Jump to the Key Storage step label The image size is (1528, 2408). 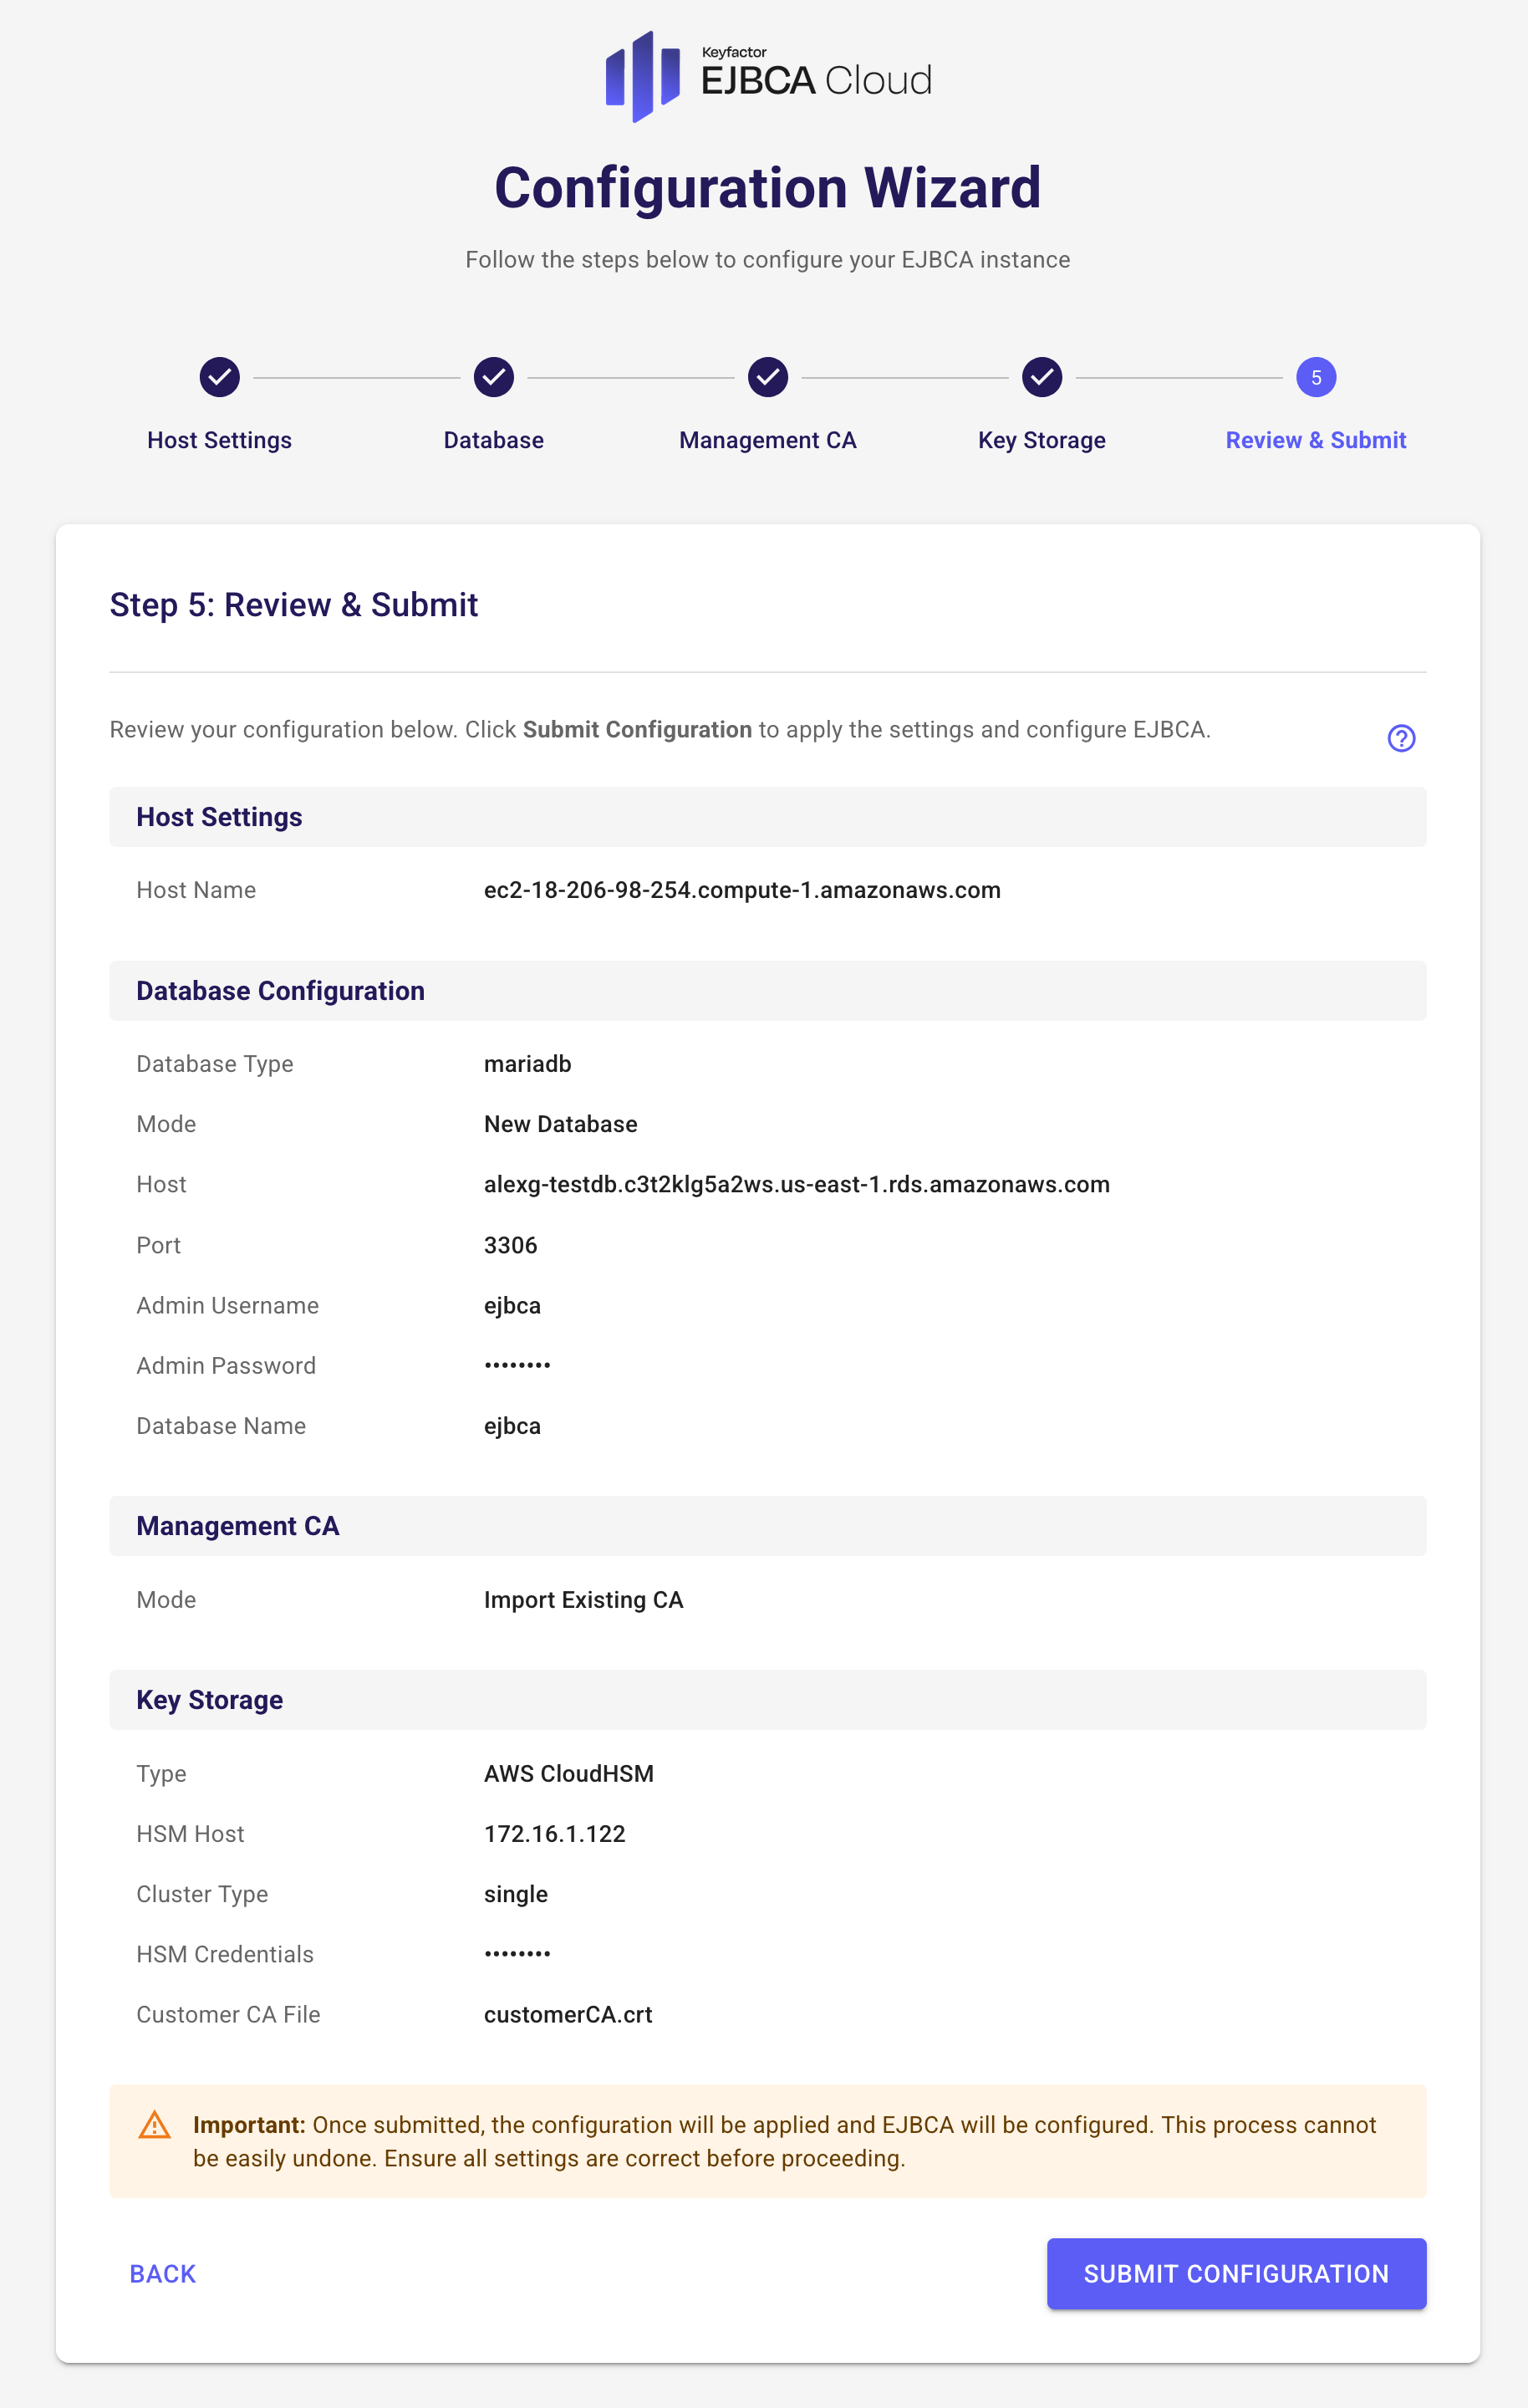tap(1041, 440)
